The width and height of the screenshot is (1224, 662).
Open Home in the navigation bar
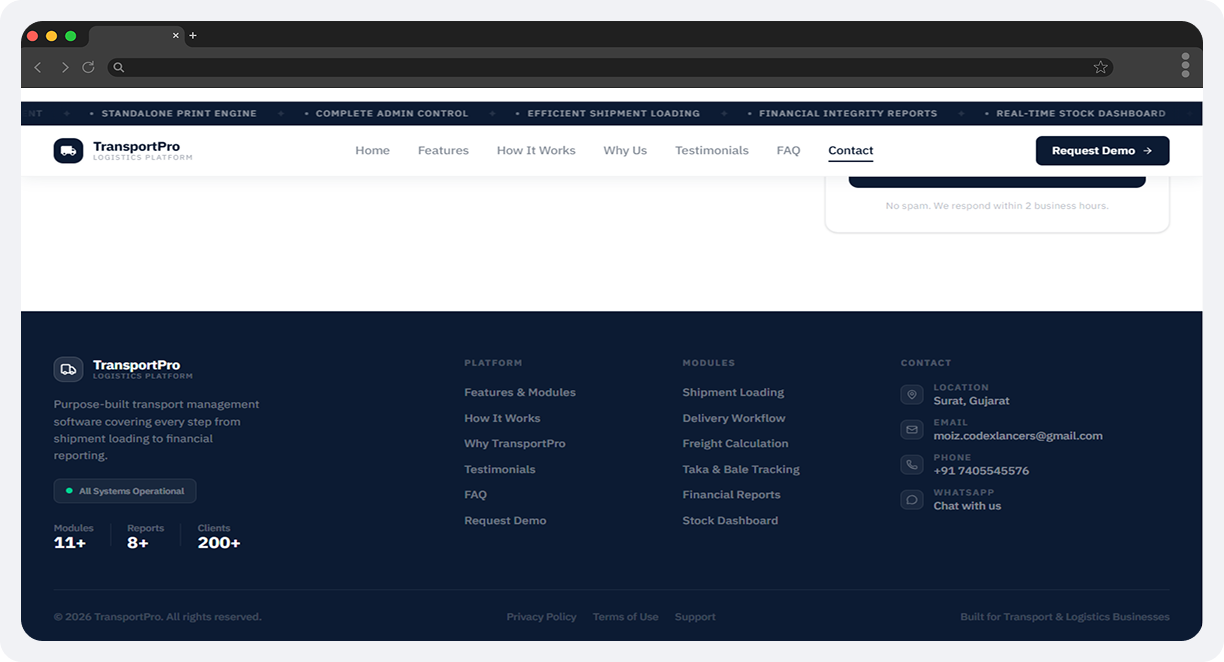click(x=372, y=151)
